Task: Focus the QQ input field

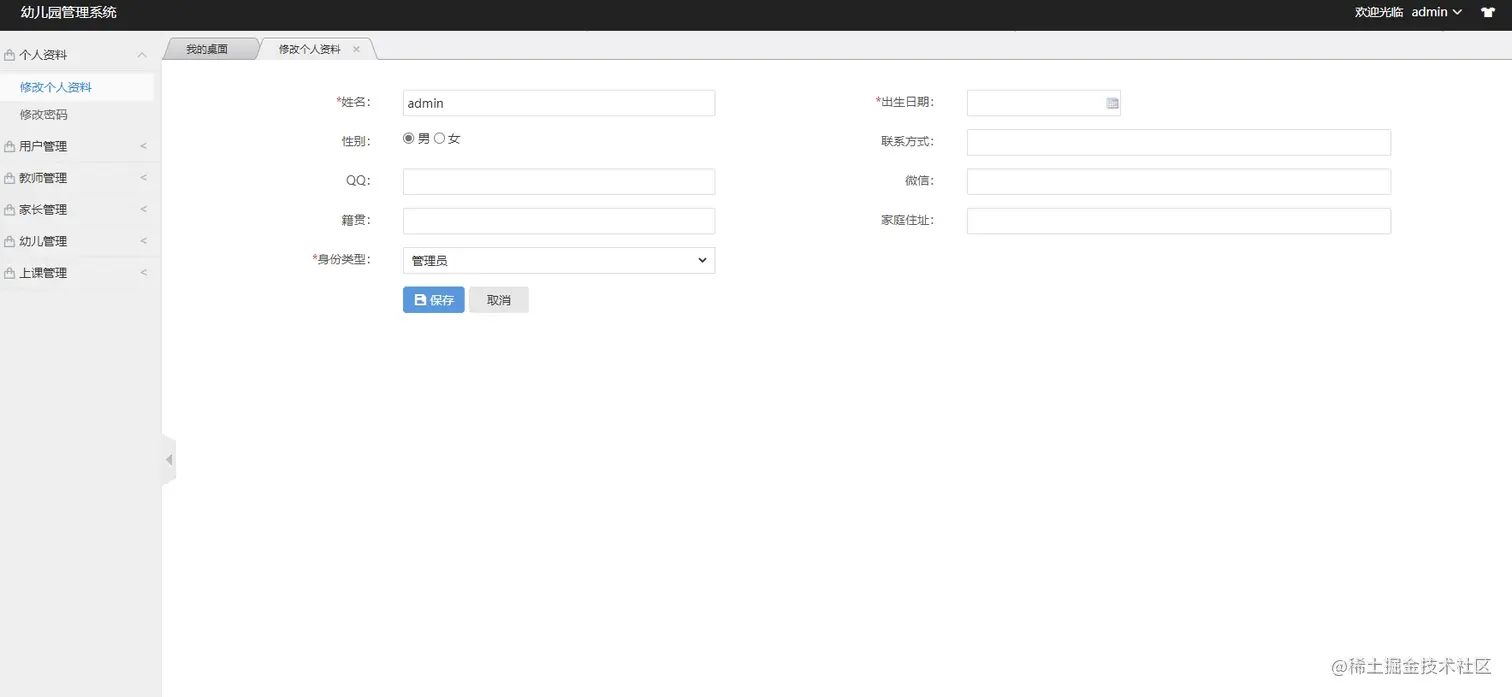Action: coord(559,181)
